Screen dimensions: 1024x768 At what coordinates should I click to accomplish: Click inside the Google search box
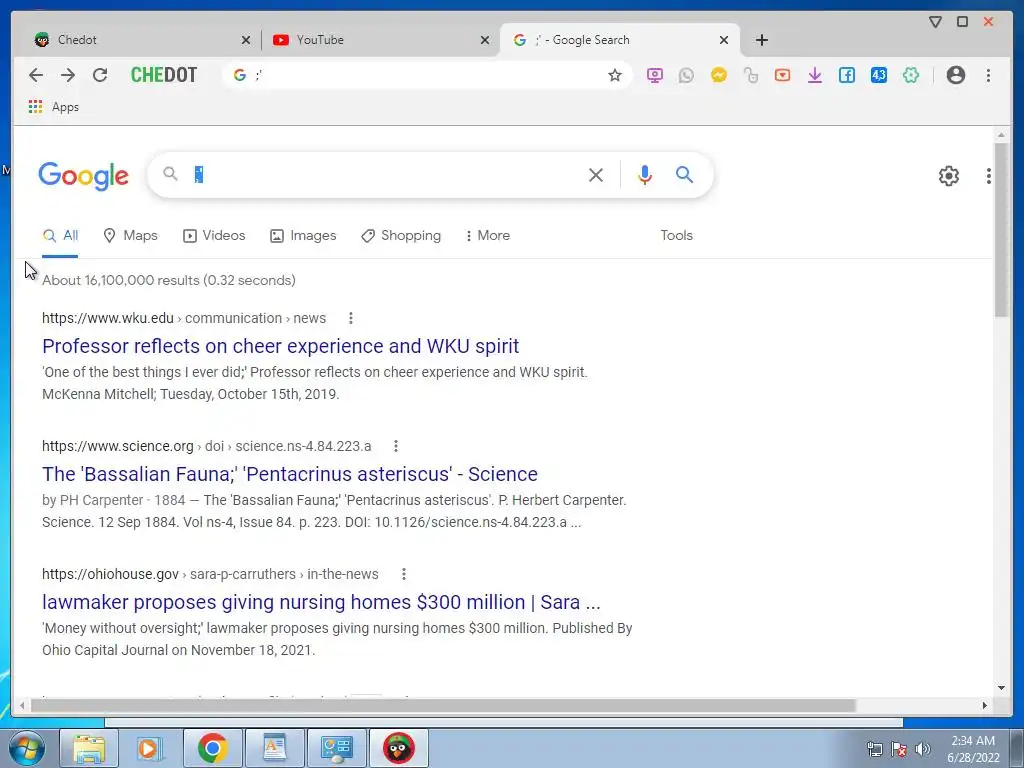click(x=385, y=174)
